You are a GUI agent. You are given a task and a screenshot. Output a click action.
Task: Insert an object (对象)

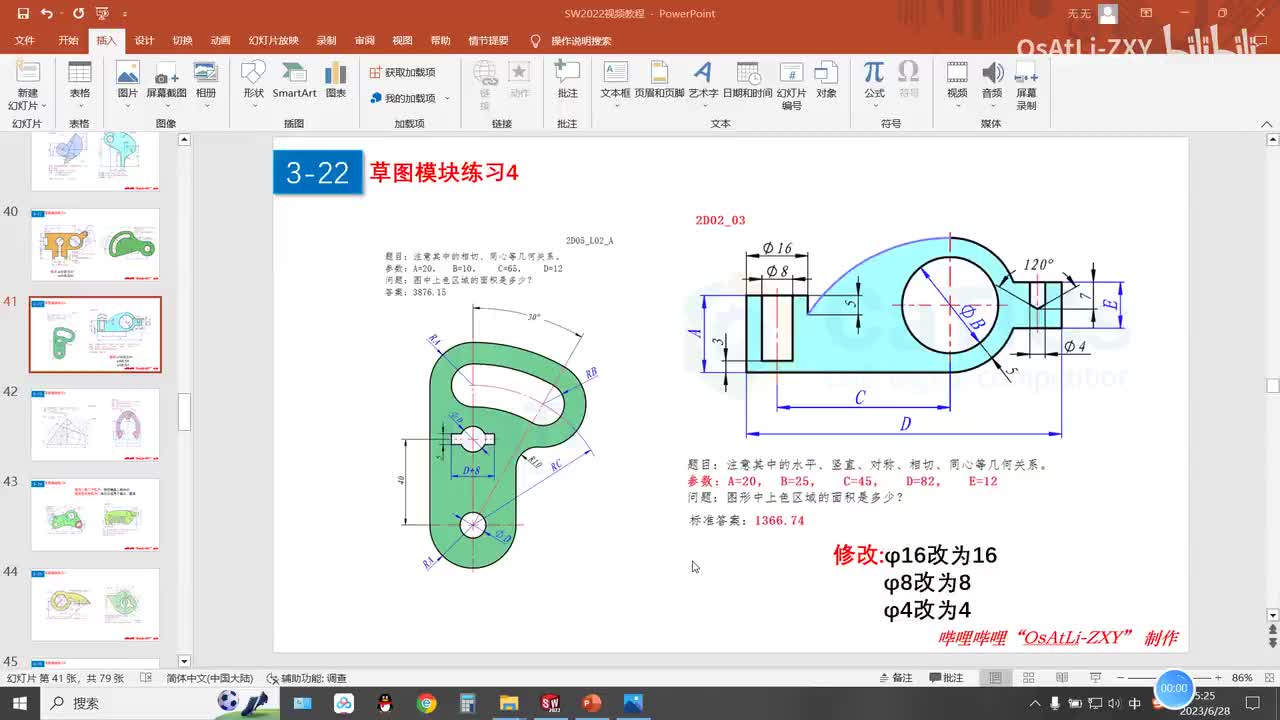point(826,81)
